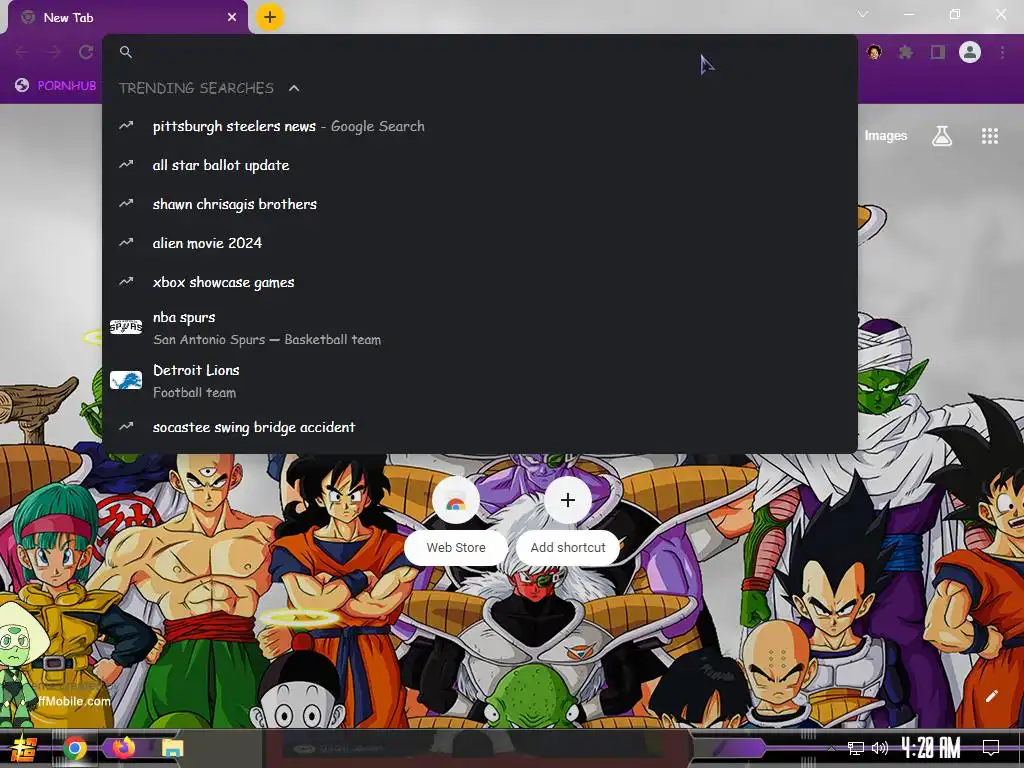
Task: Select 'alien movie 2024' suggestion
Action: click(479, 243)
